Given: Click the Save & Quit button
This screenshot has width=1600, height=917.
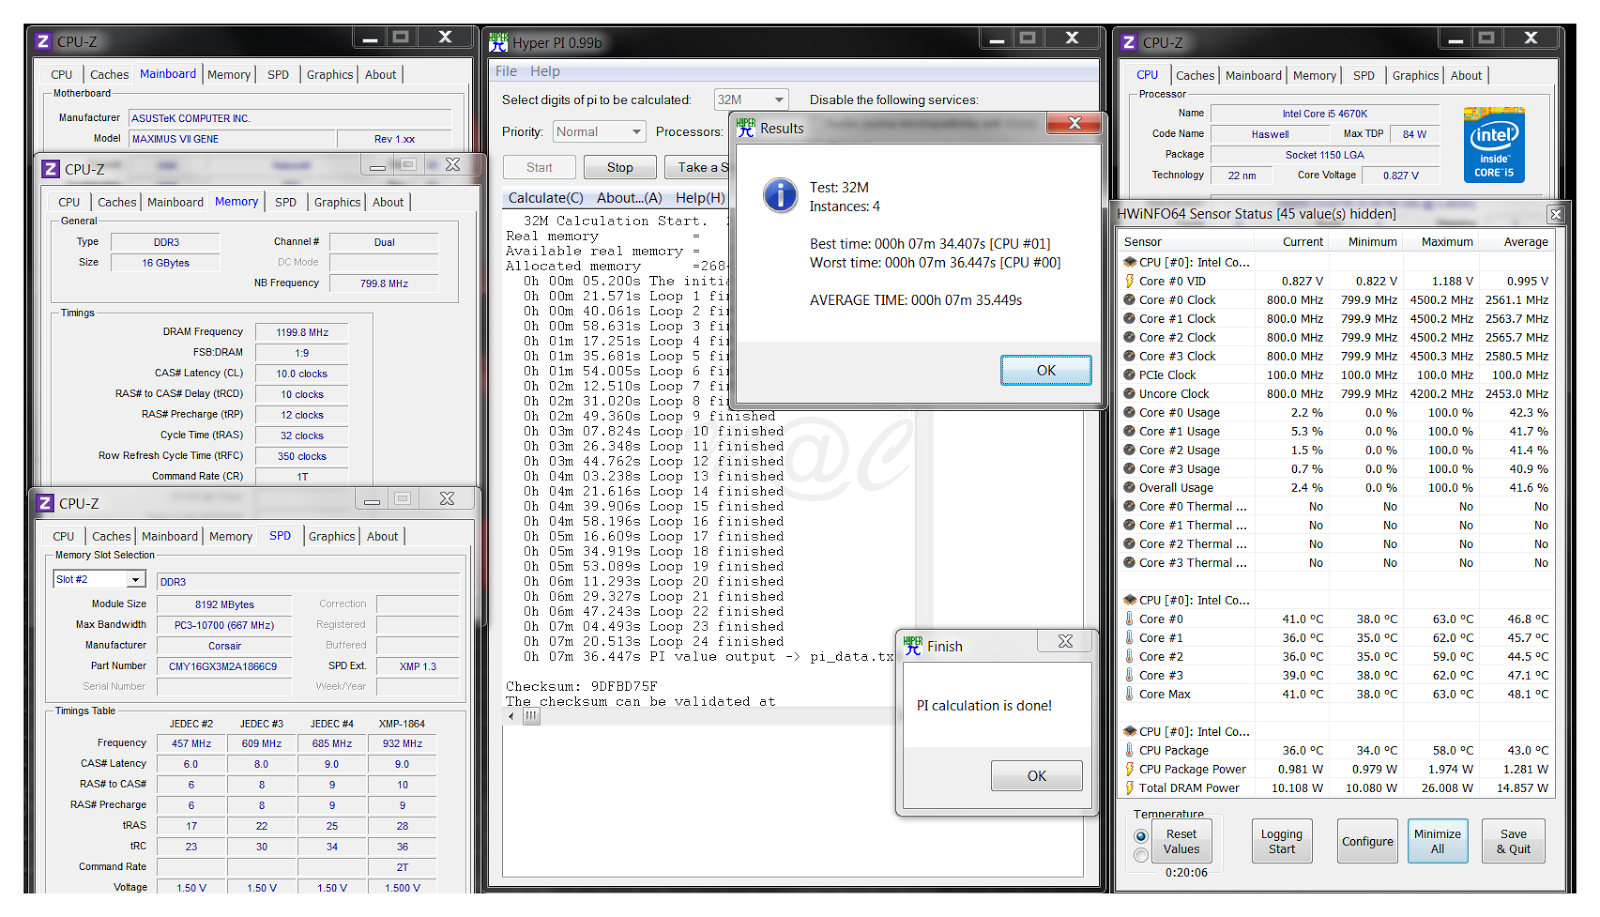Looking at the screenshot, I should coord(1513,841).
